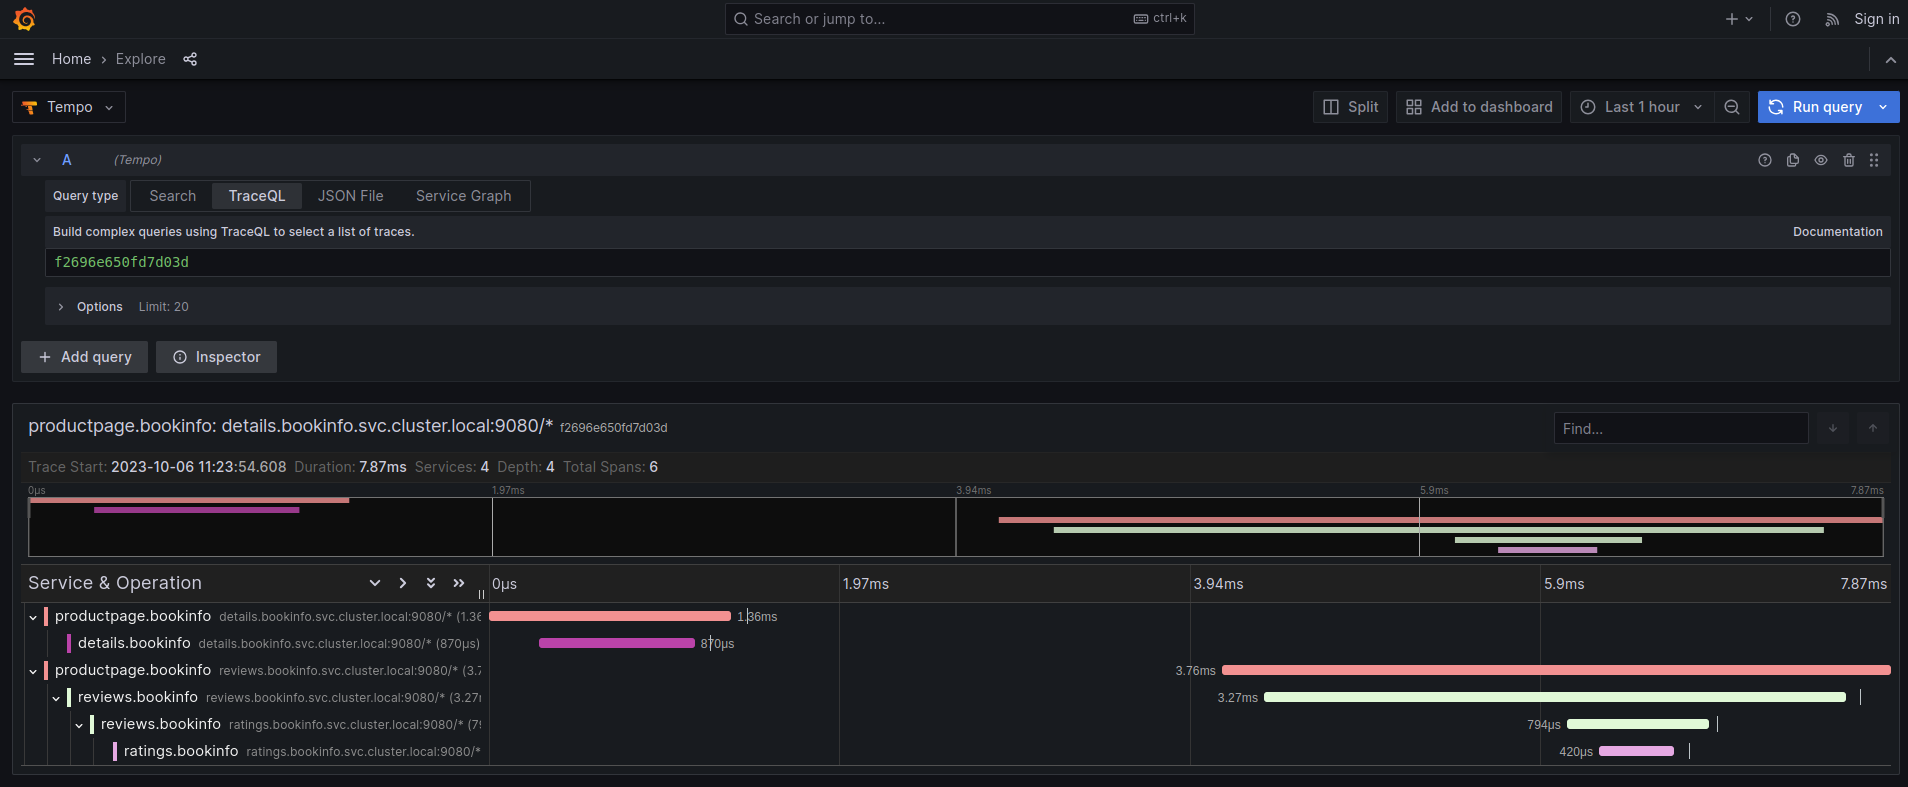Viewport: 1908px width, 787px height.
Task: Click the share icon next to Explore
Action: point(190,59)
